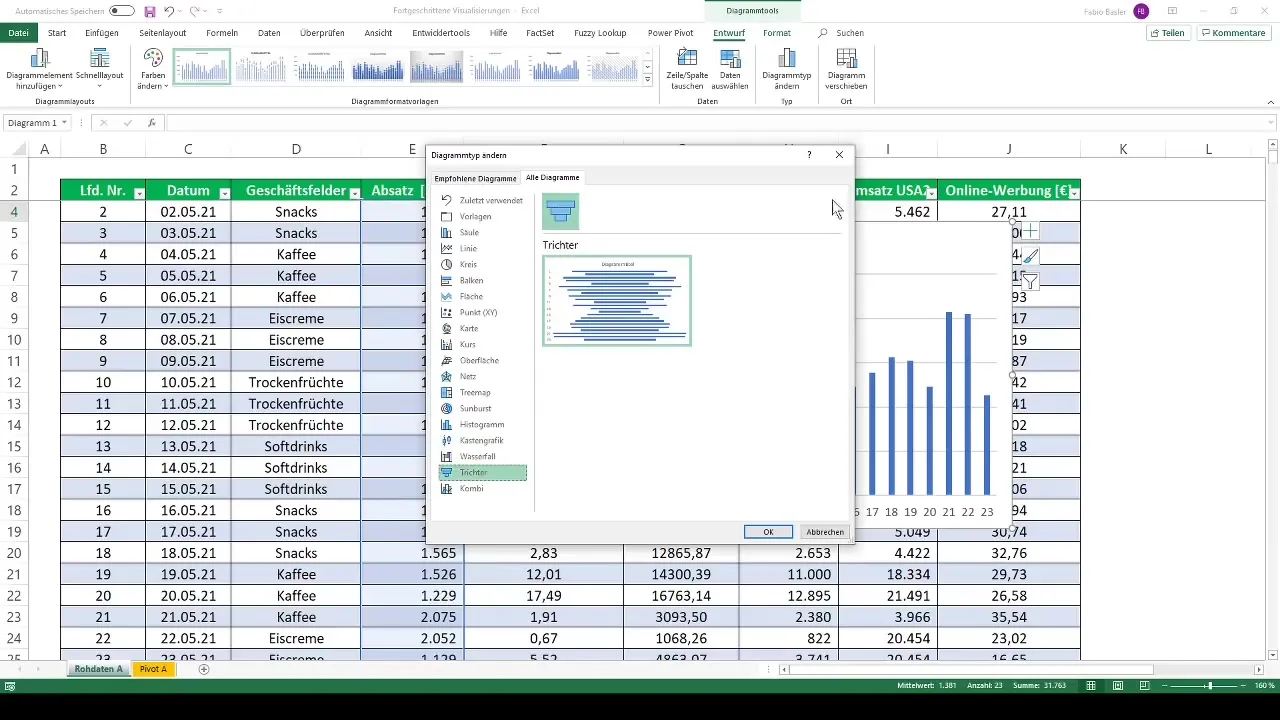Expand the chart styles gallery More arrow

[x=648, y=79]
